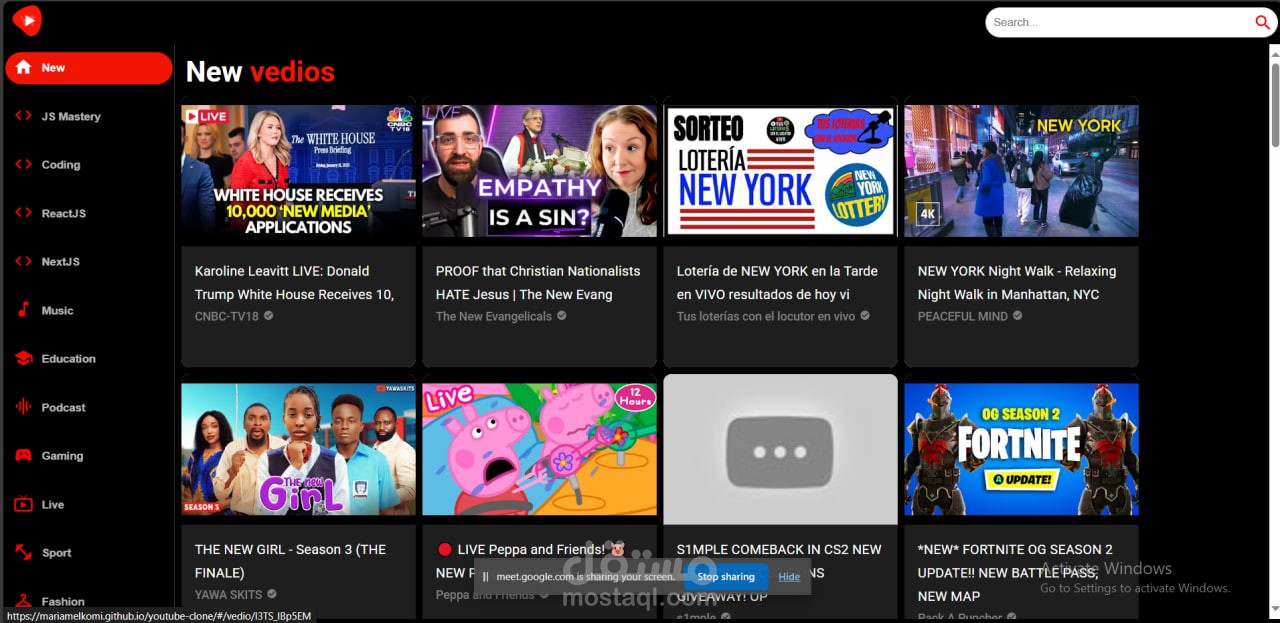1280x623 pixels.
Task: Click the Gaming controller icon
Action: (23, 455)
